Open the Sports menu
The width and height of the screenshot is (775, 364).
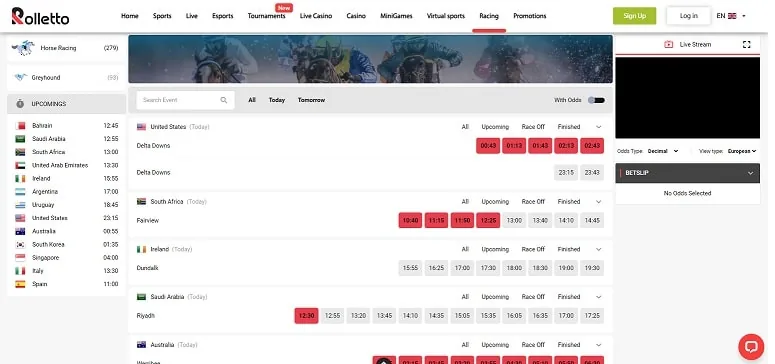[162, 16]
